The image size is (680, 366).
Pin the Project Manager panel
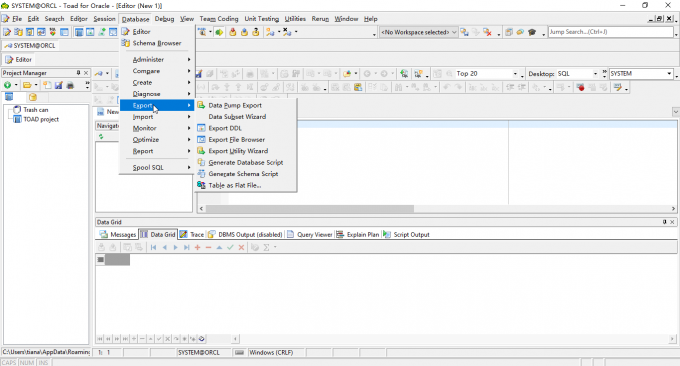pyautogui.click(x=78, y=73)
